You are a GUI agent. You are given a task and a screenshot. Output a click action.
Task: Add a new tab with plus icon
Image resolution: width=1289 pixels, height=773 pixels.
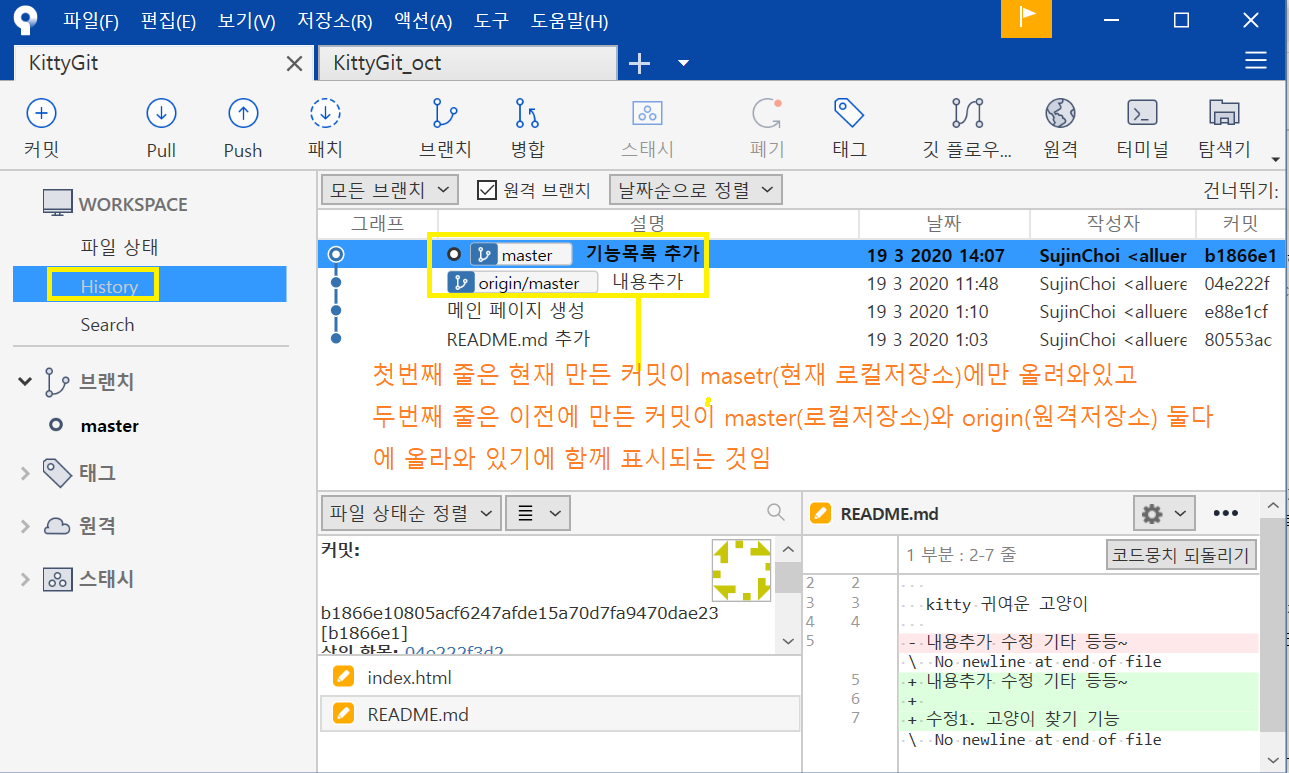click(639, 64)
